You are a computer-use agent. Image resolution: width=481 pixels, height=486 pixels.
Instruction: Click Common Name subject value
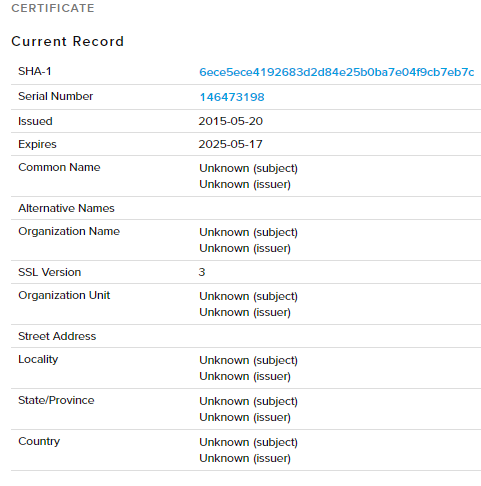click(248, 168)
